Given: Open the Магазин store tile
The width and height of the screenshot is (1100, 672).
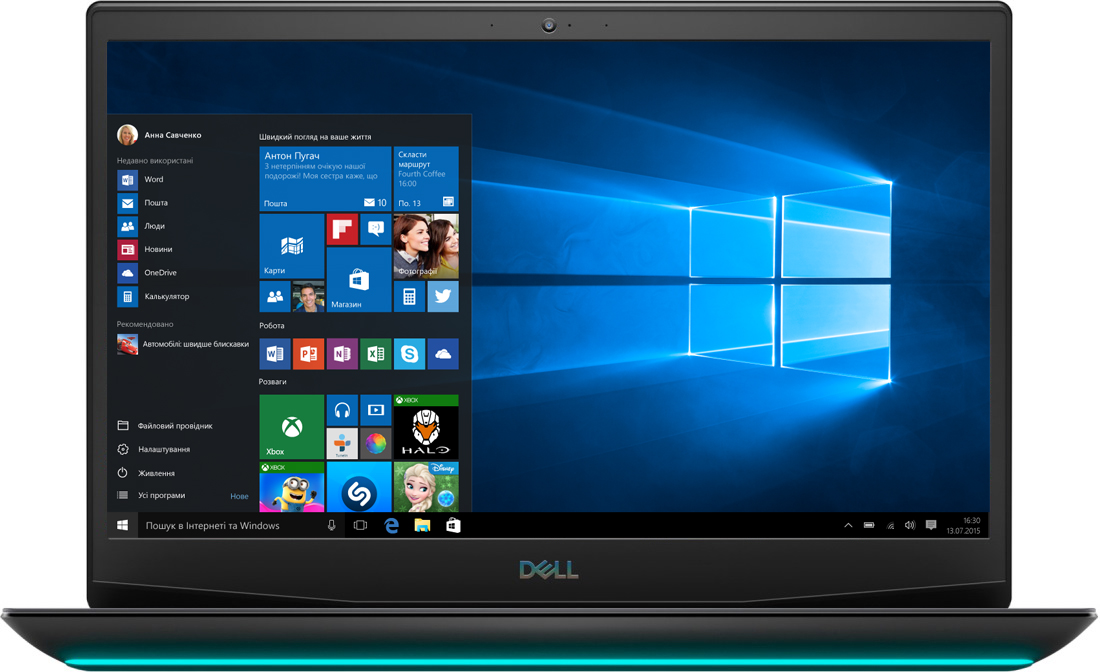Looking at the screenshot, I should coord(358,279).
